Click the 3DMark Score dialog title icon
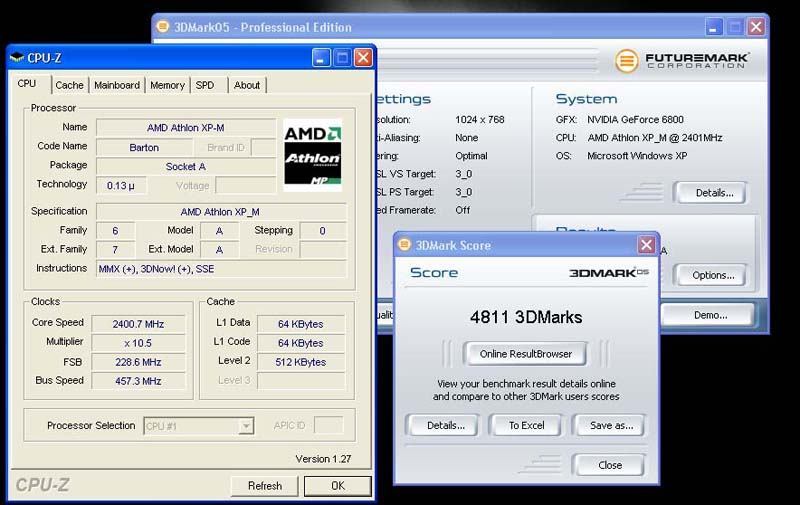The height and width of the screenshot is (505, 800). [x=405, y=244]
